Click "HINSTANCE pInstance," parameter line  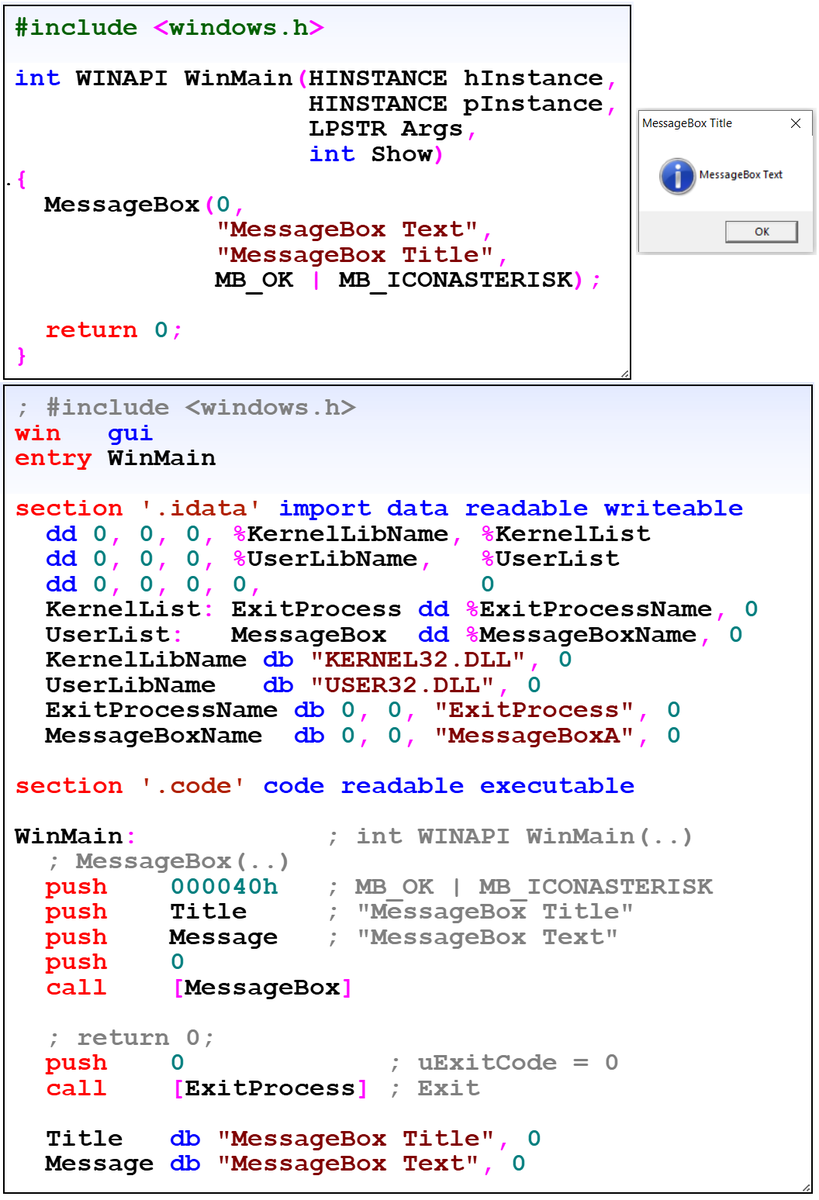click(x=463, y=104)
